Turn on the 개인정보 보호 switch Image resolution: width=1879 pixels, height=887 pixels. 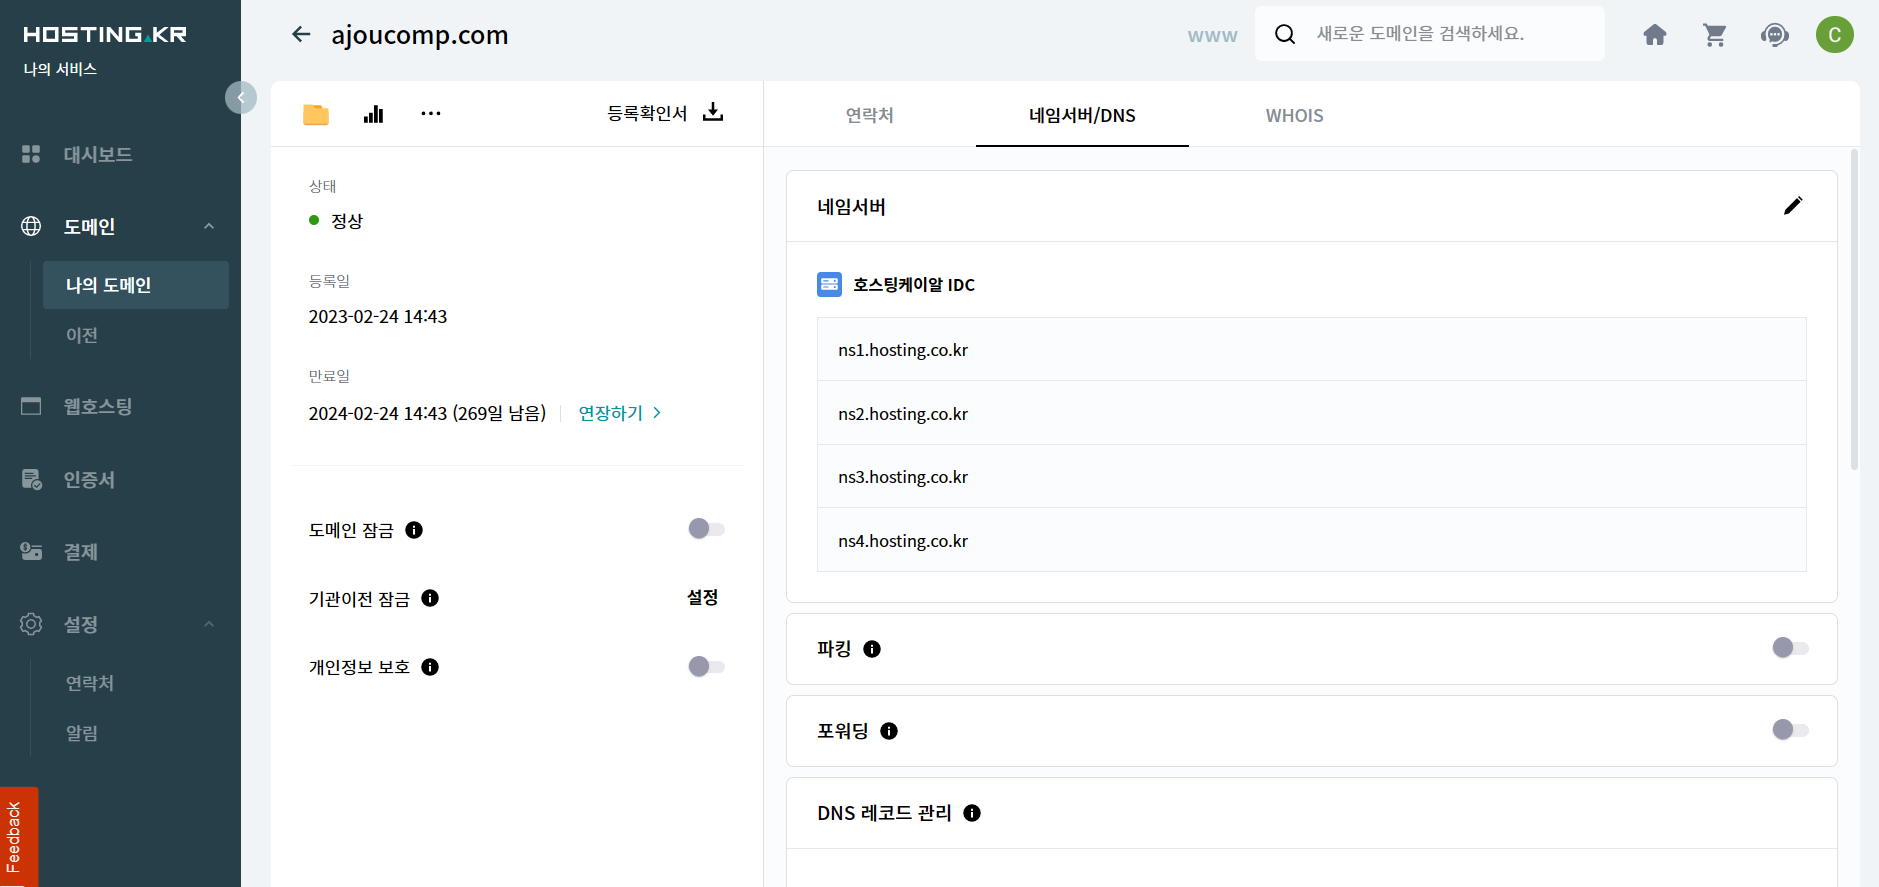[706, 667]
